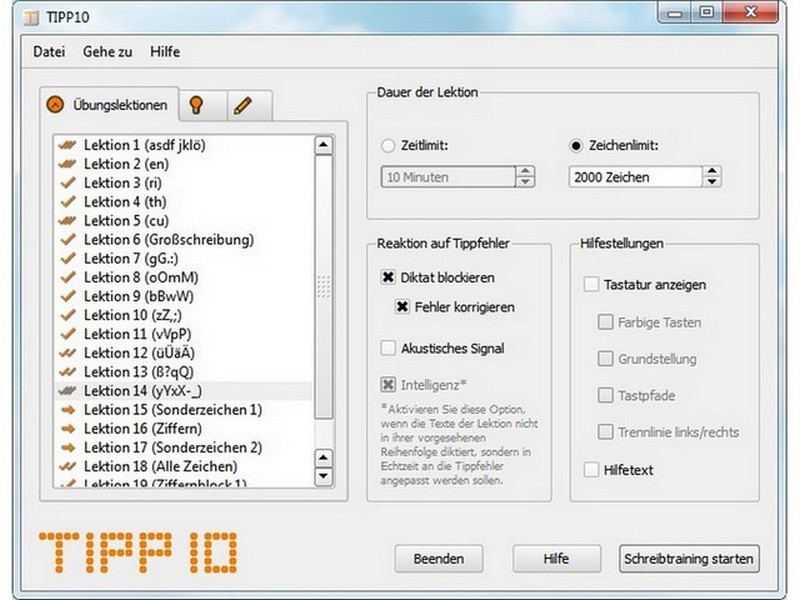Viewport: 800px width, 600px height.
Task: Click the lesson list scrollbar thumb
Action: (323, 287)
